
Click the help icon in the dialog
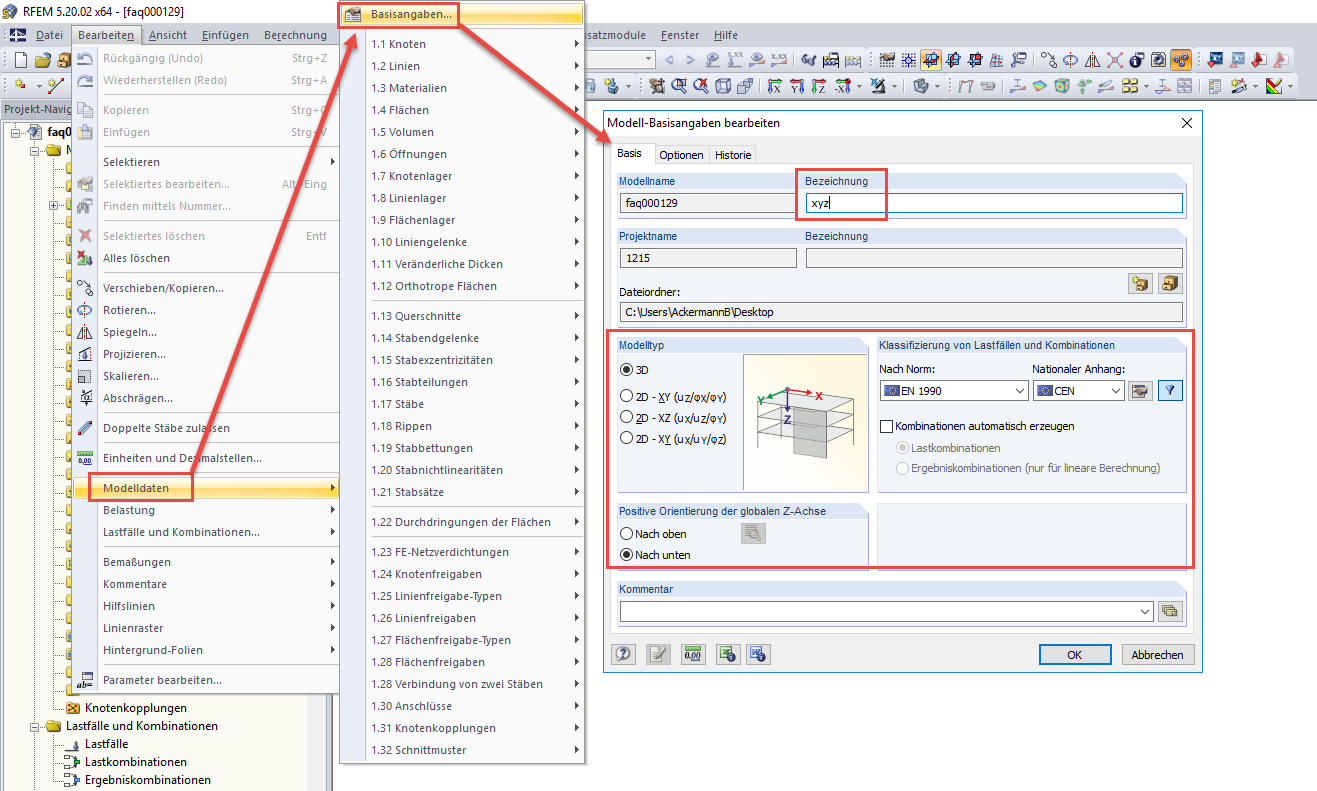click(624, 655)
